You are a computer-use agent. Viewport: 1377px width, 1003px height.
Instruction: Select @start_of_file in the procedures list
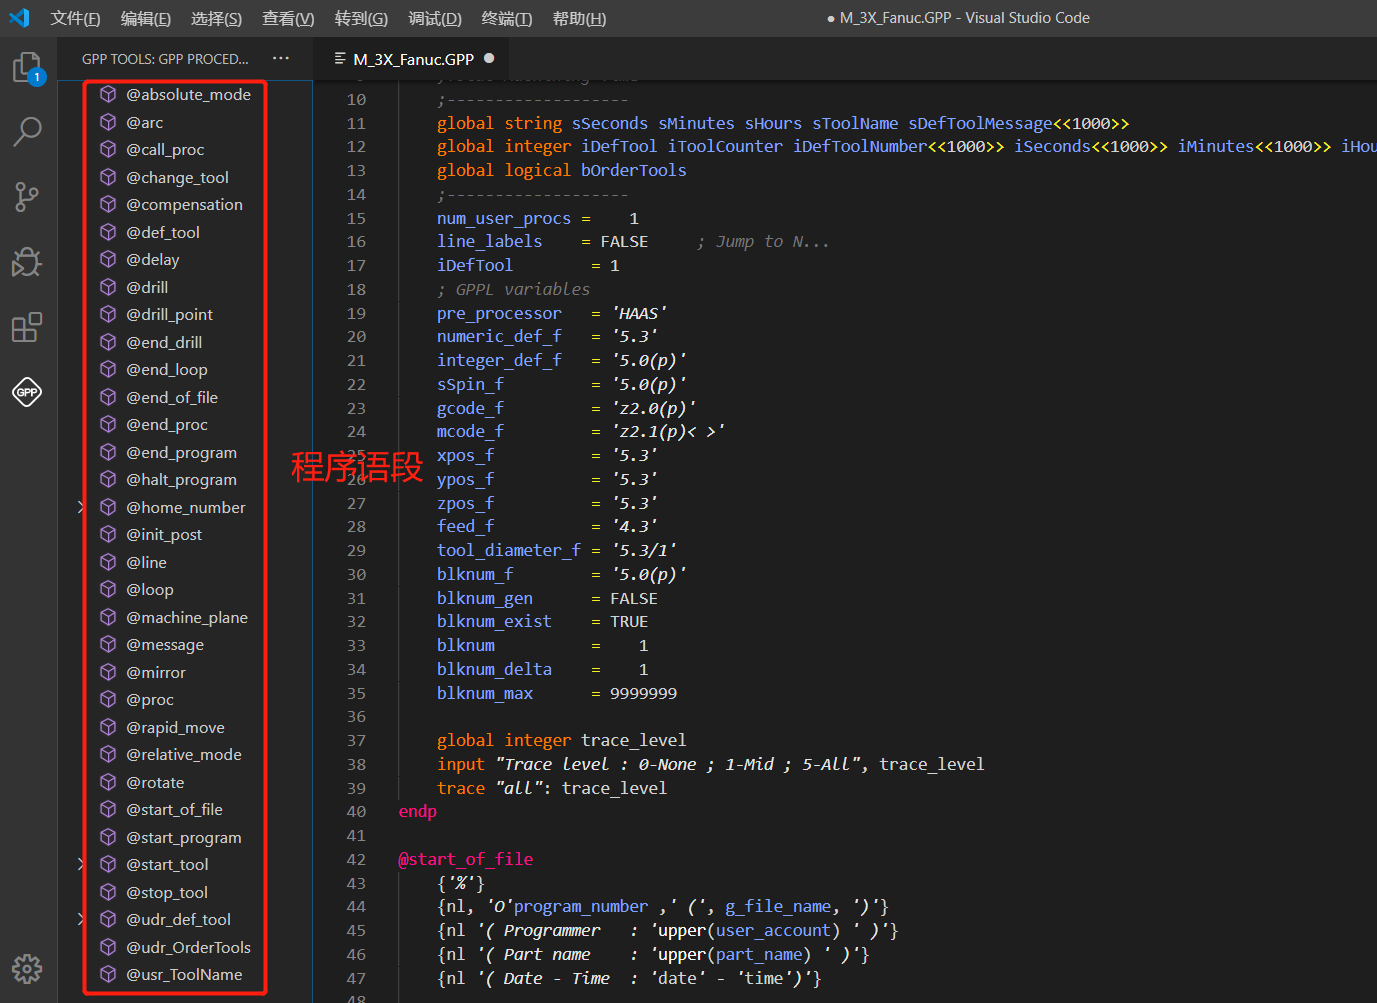175,809
